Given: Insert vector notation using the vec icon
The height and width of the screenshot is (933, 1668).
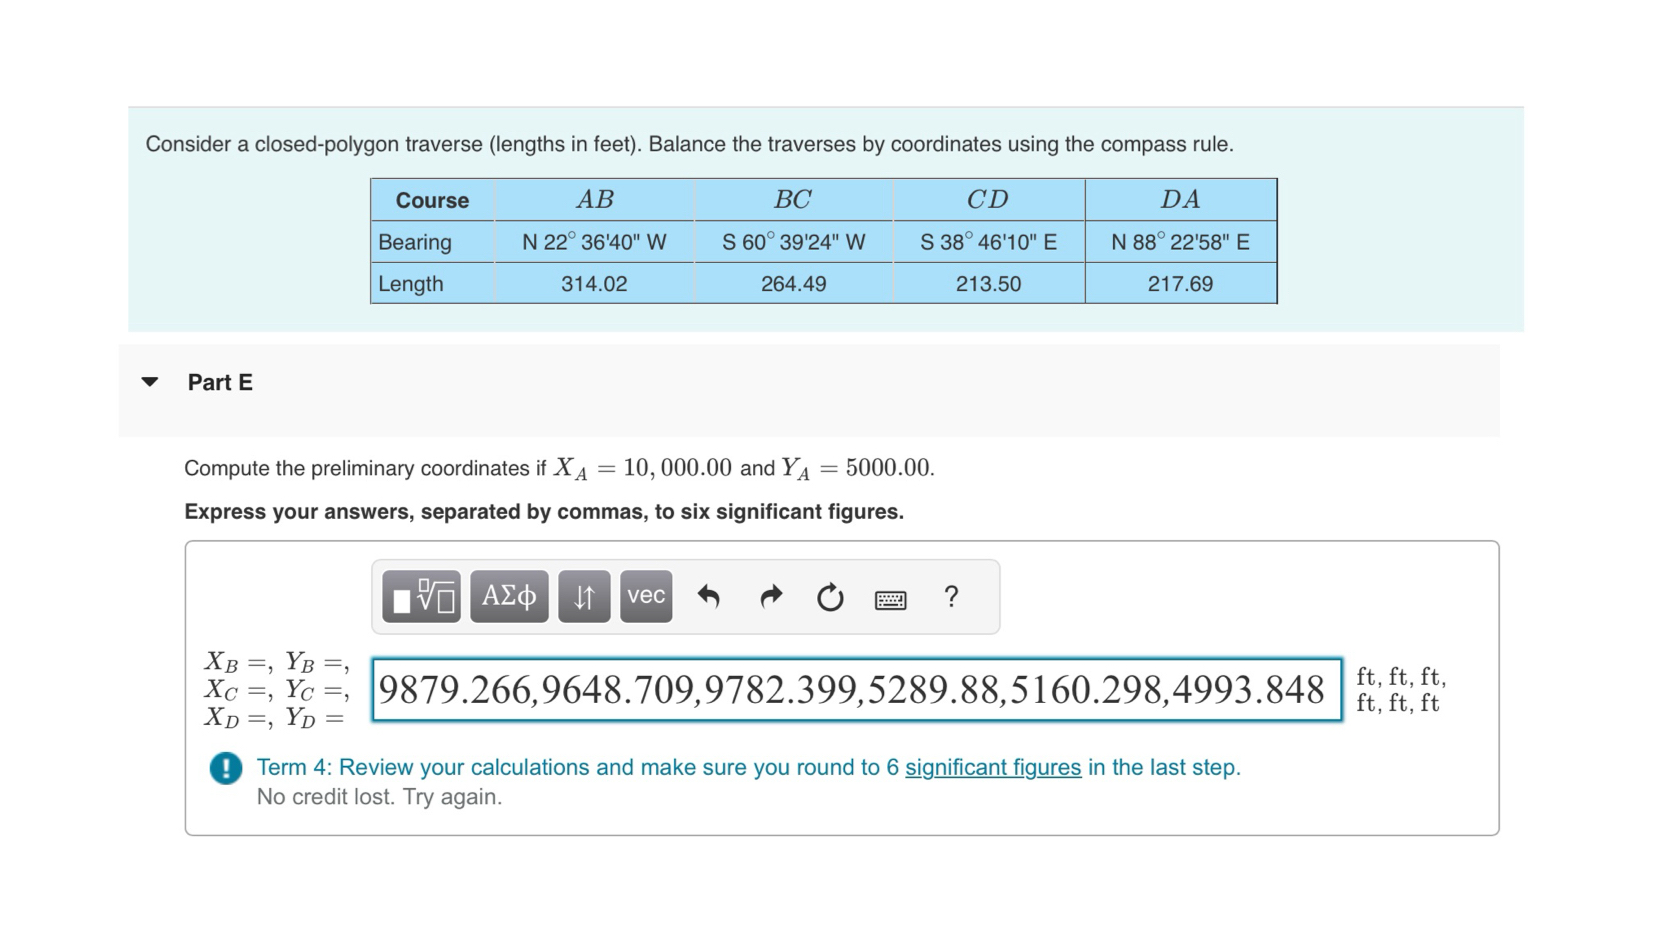Looking at the screenshot, I should 645,596.
